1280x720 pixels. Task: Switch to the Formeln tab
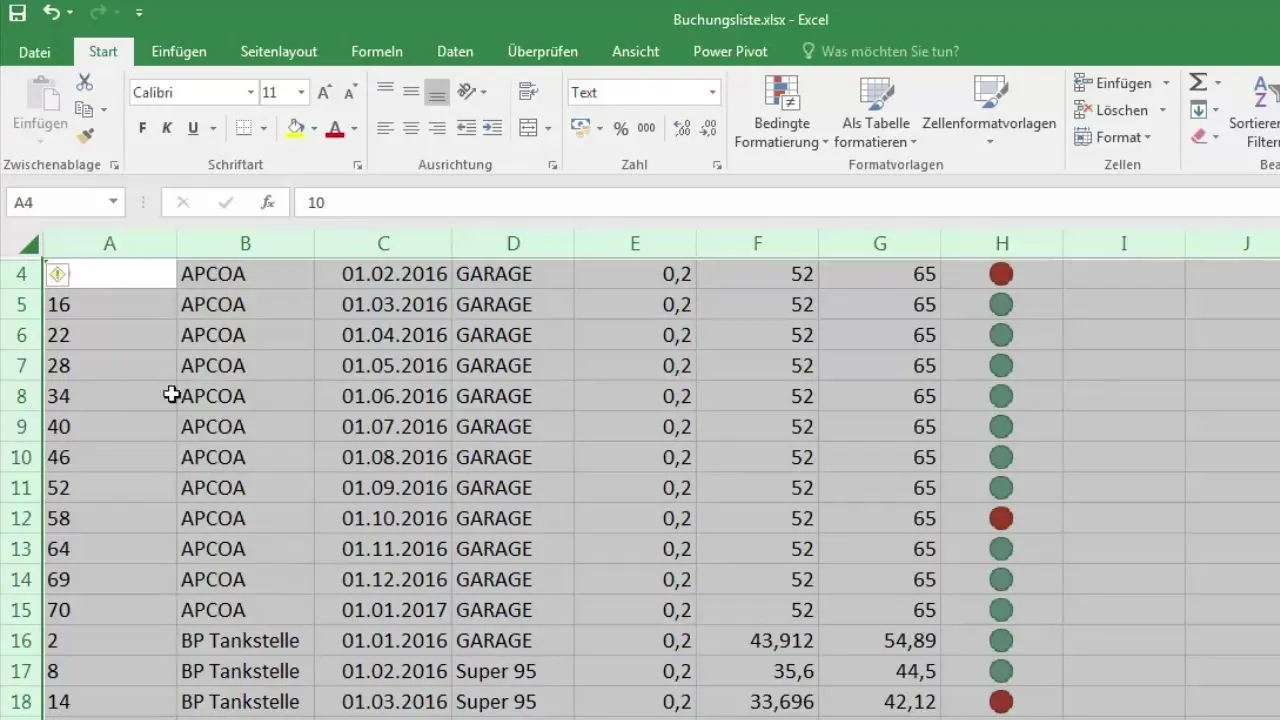click(377, 52)
